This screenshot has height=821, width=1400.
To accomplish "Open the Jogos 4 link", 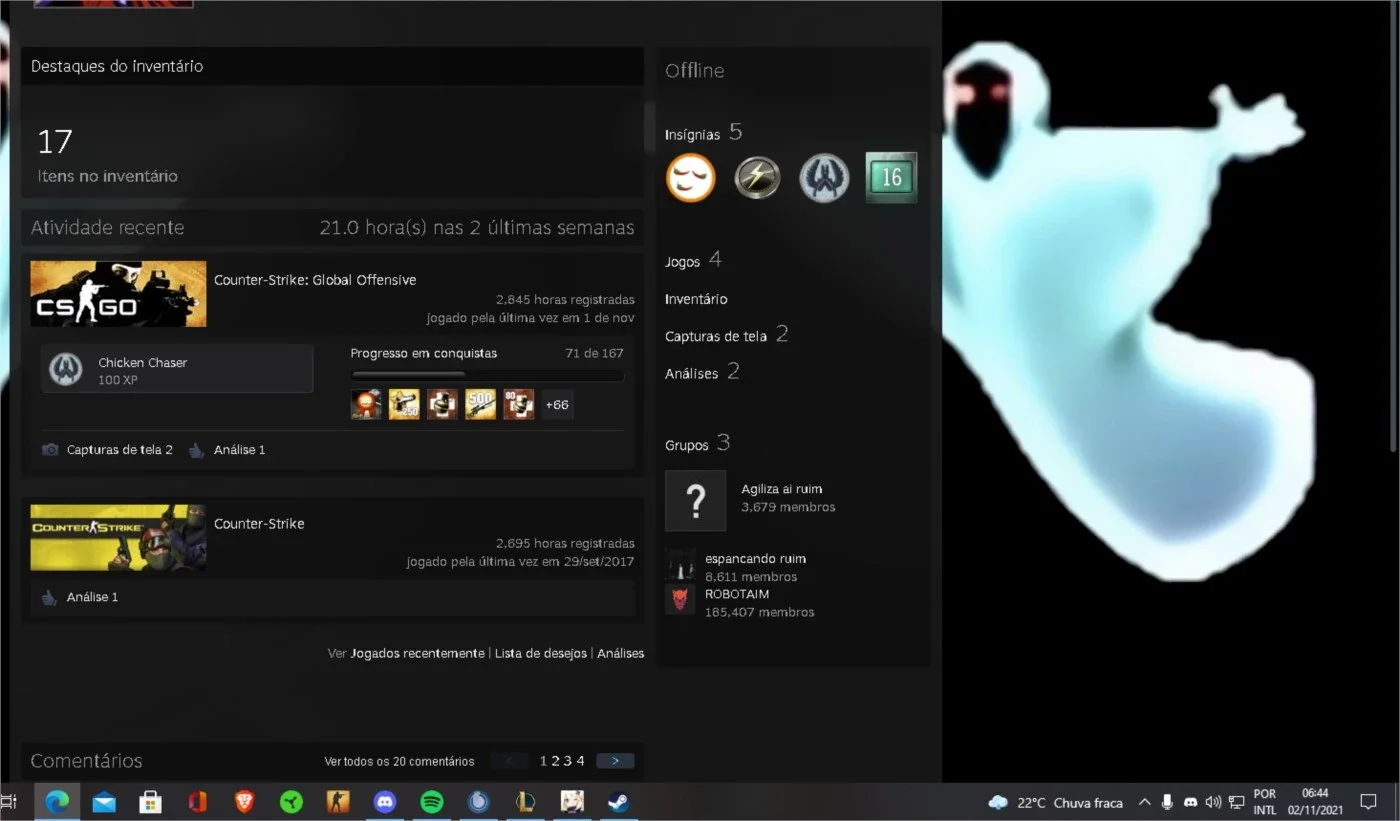I will [693, 260].
